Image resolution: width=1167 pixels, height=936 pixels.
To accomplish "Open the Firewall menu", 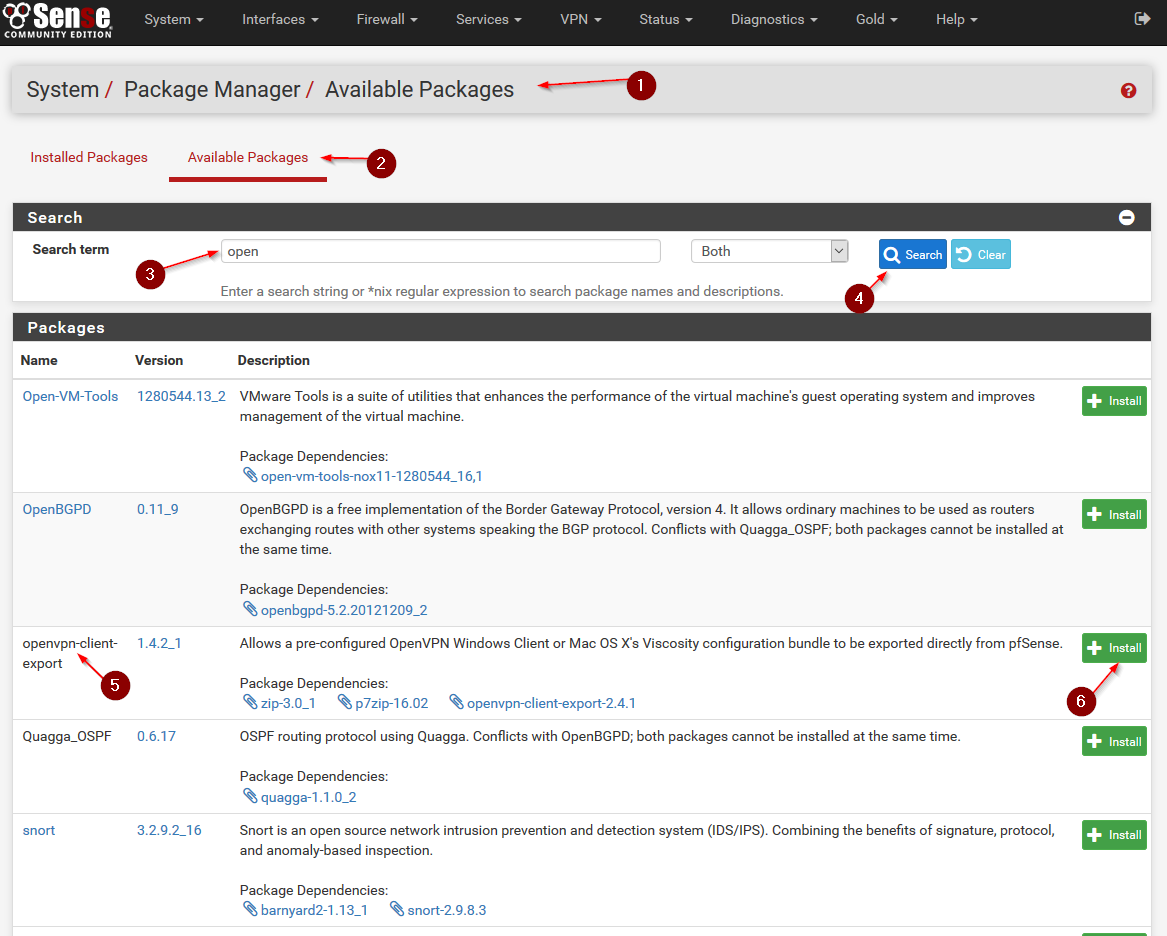I will [386, 19].
